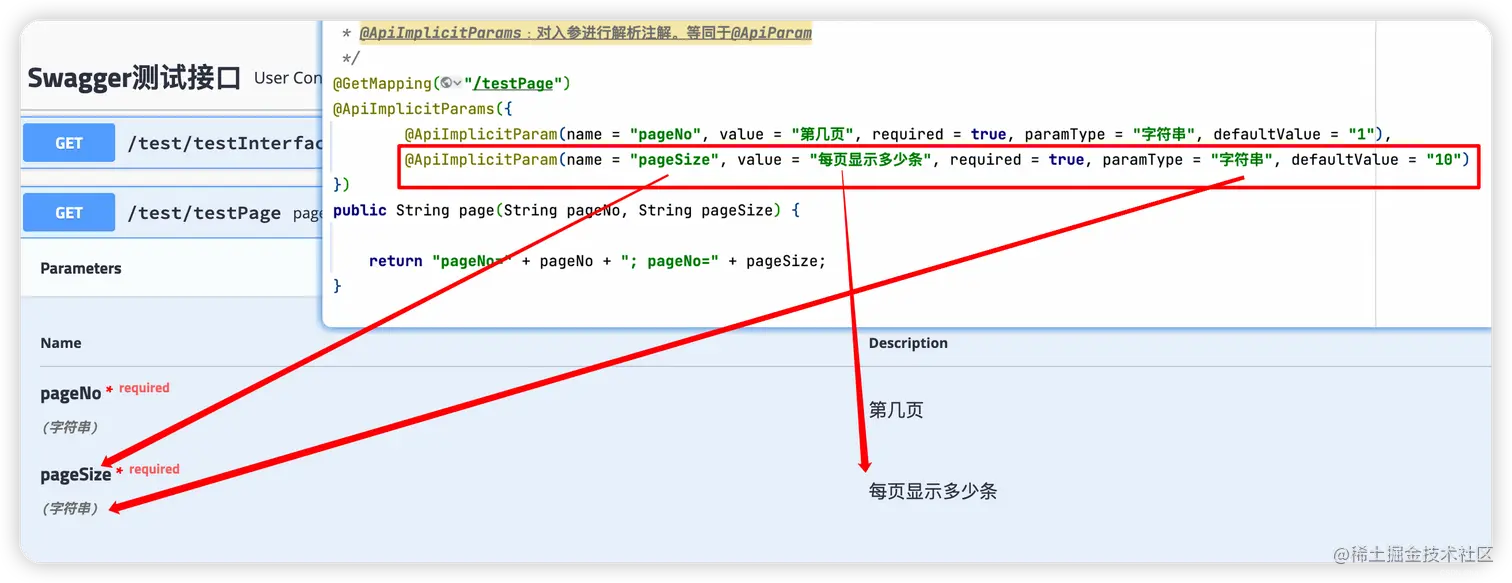Click the return statement line in code
The image size is (1512, 583).
(598, 261)
